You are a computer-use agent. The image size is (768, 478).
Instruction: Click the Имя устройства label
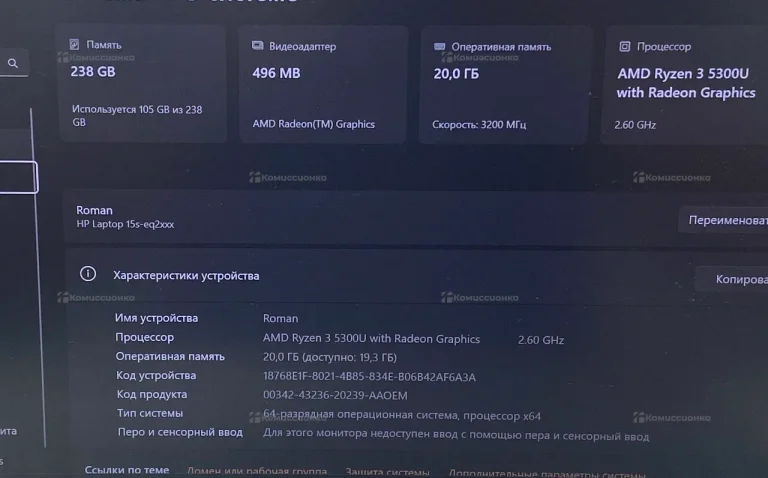coord(156,318)
